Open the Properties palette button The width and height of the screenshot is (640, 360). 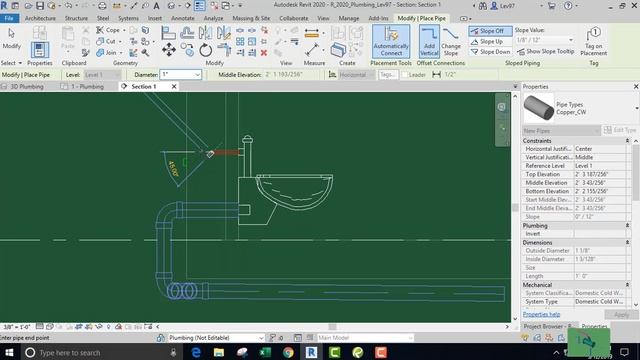pyautogui.click(x=40, y=50)
